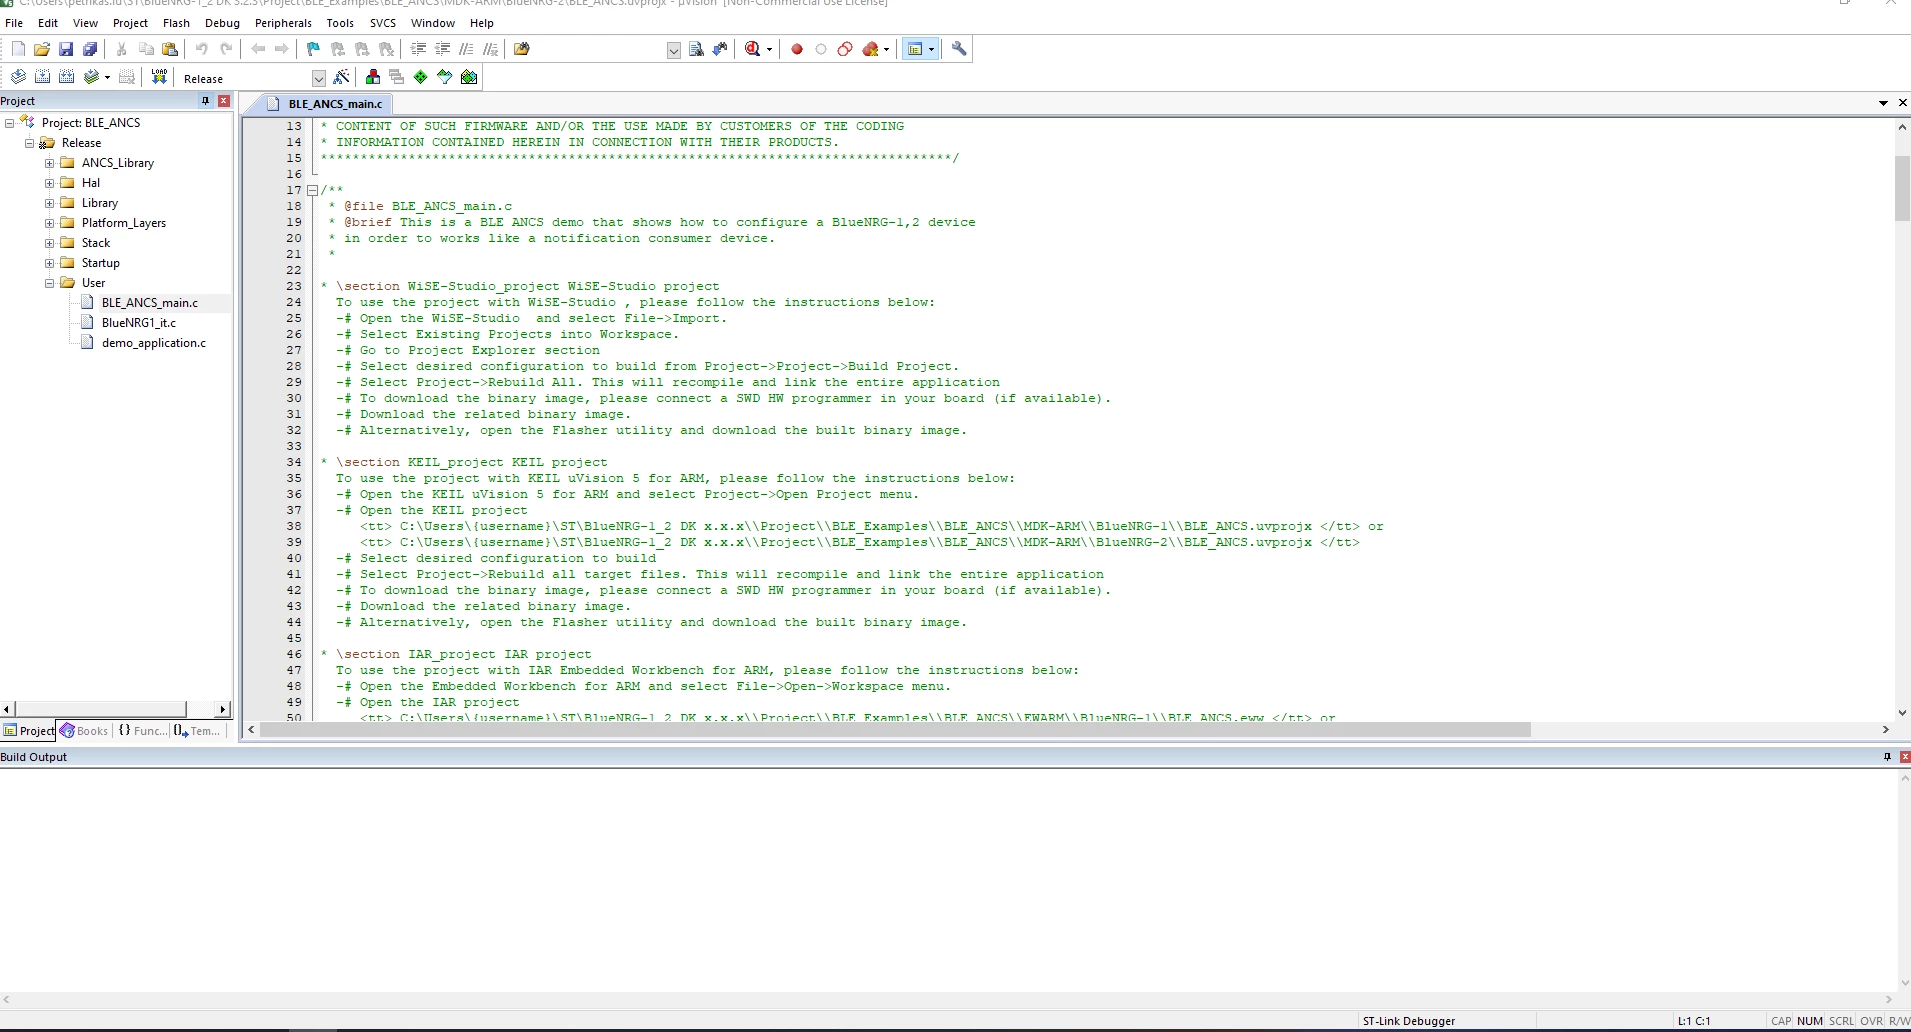Open the Release target dropdown

(x=318, y=78)
